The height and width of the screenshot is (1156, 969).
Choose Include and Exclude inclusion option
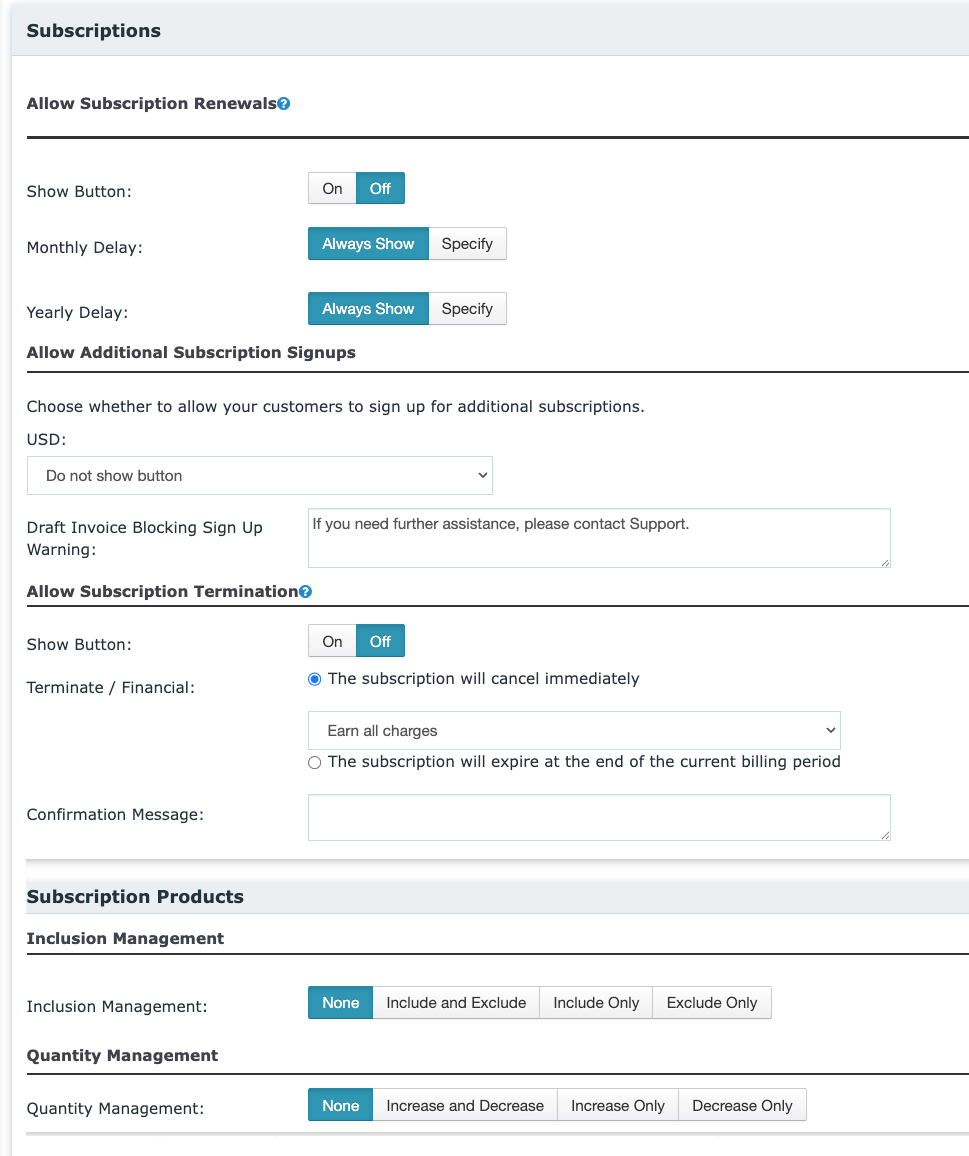(x=456, y=1003)
